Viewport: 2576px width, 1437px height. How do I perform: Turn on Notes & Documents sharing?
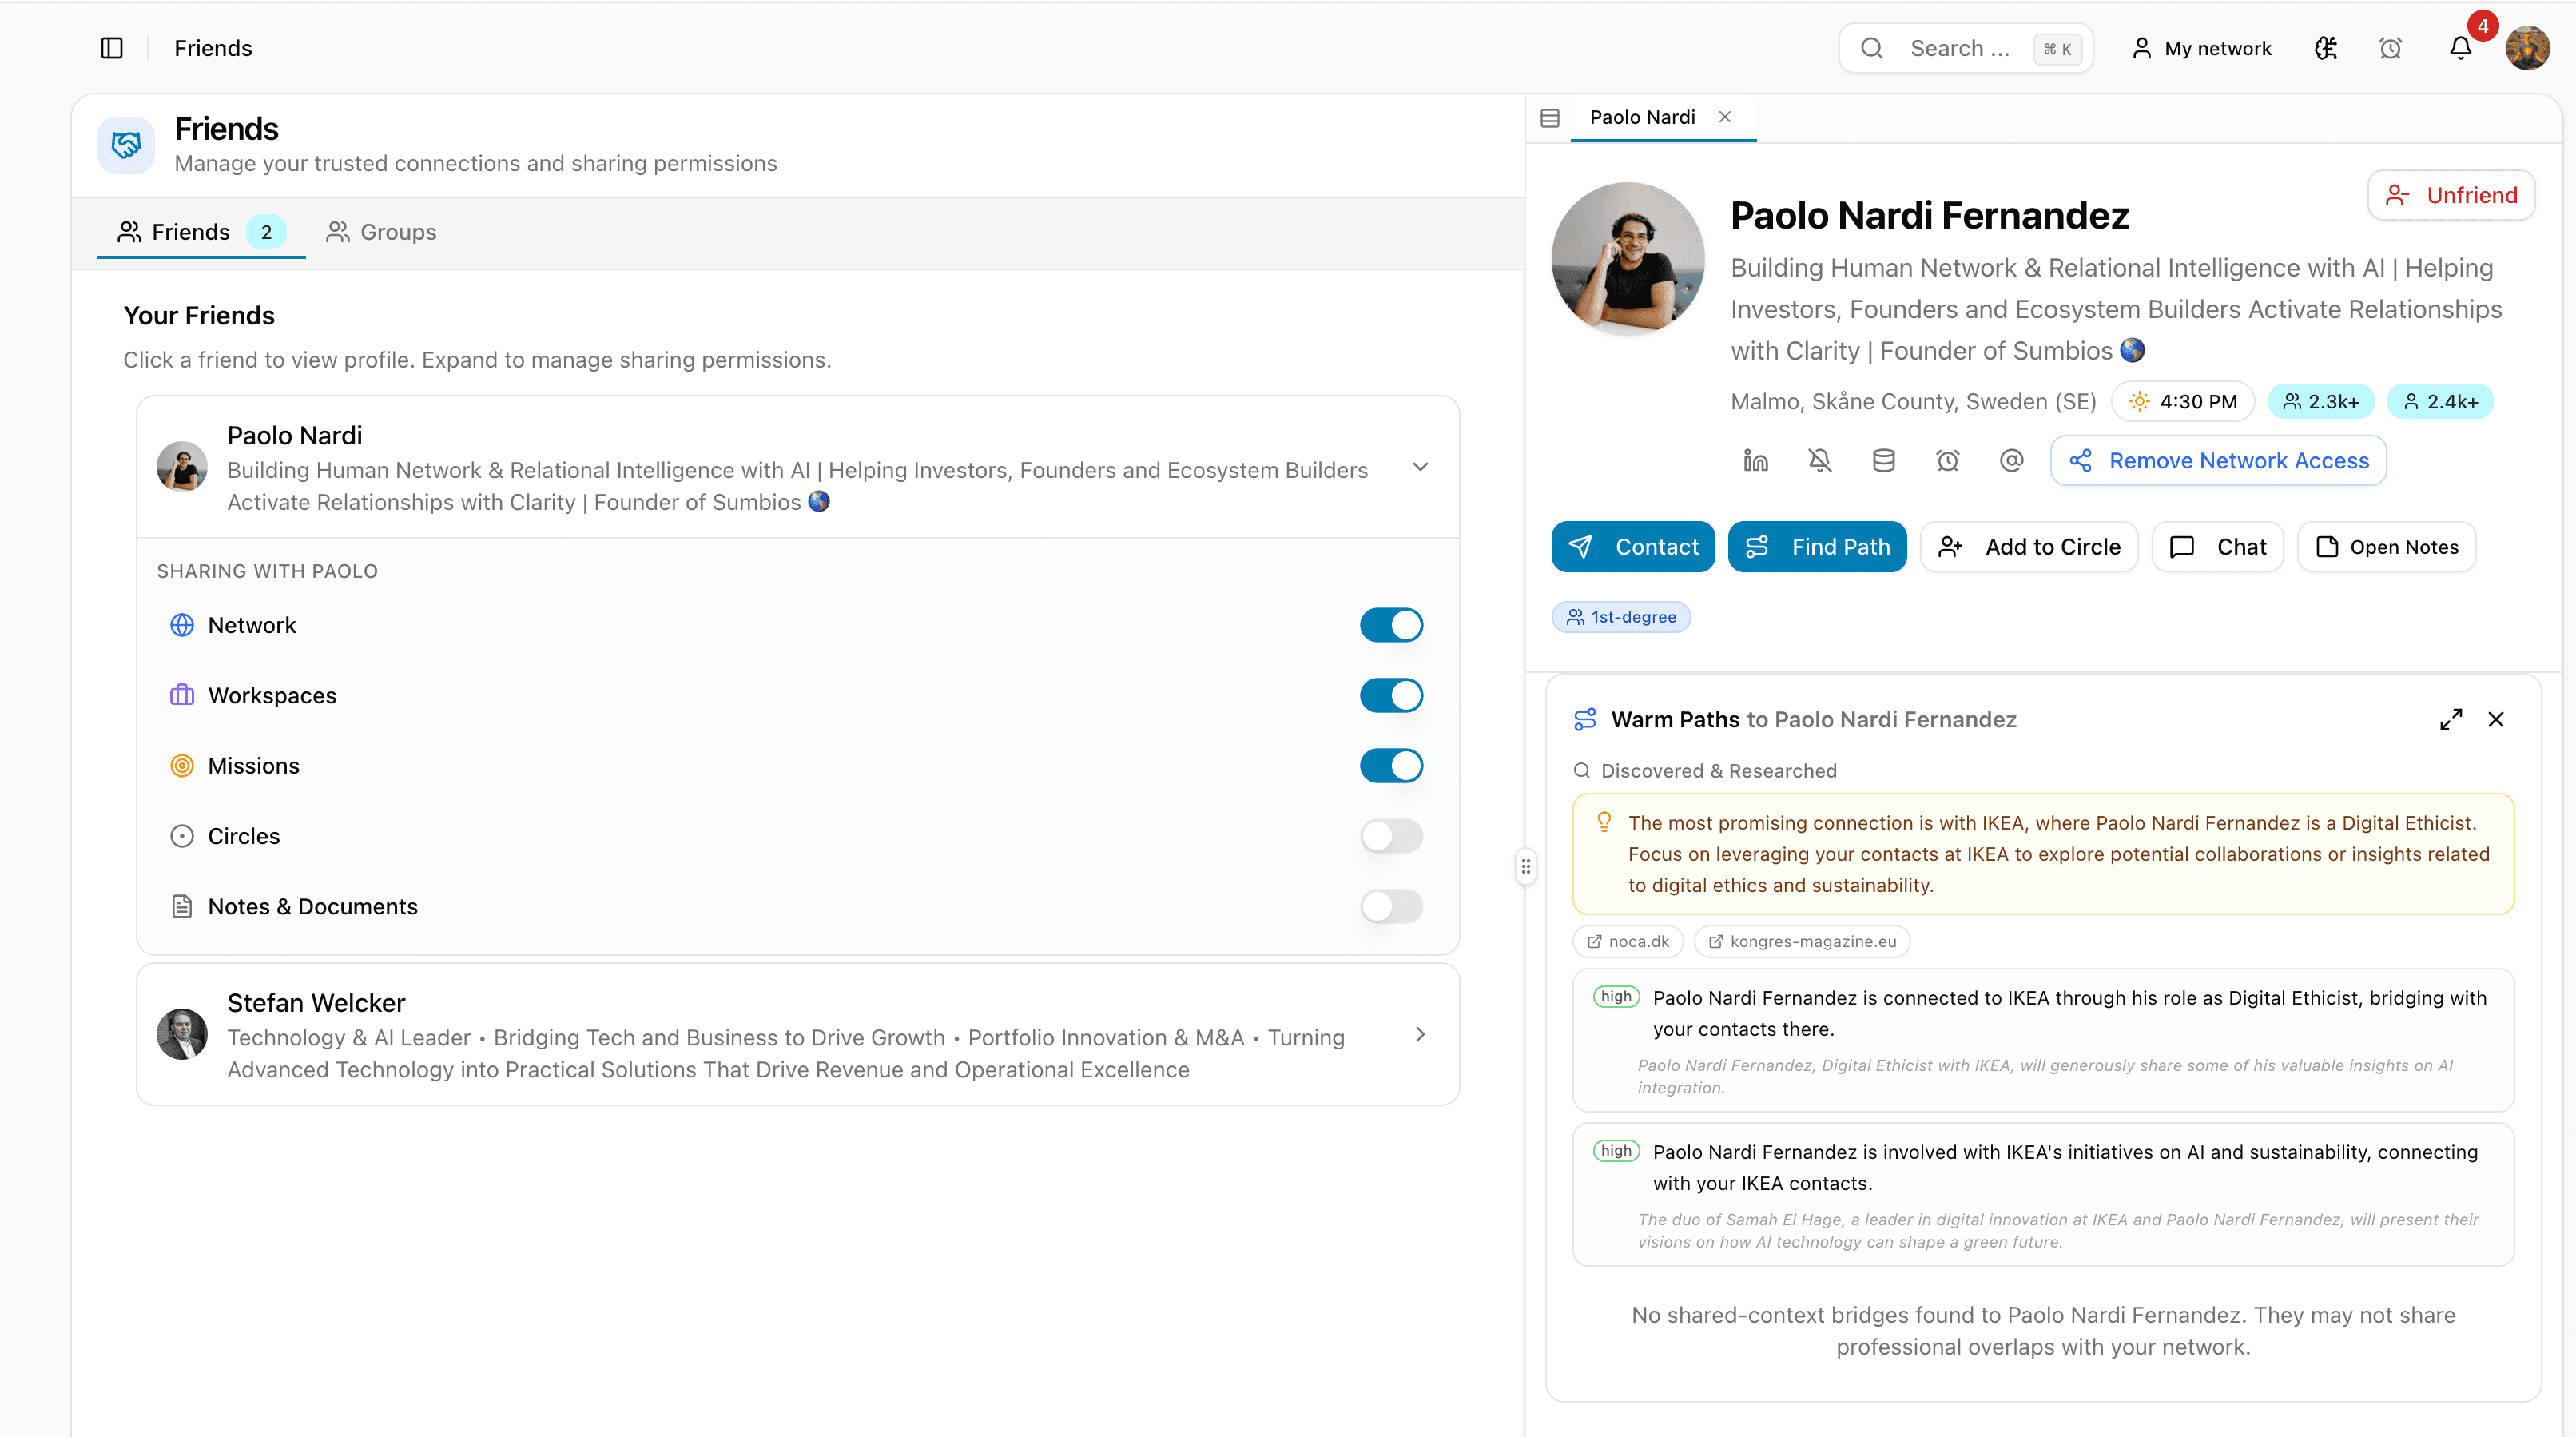click(1391, 906)
